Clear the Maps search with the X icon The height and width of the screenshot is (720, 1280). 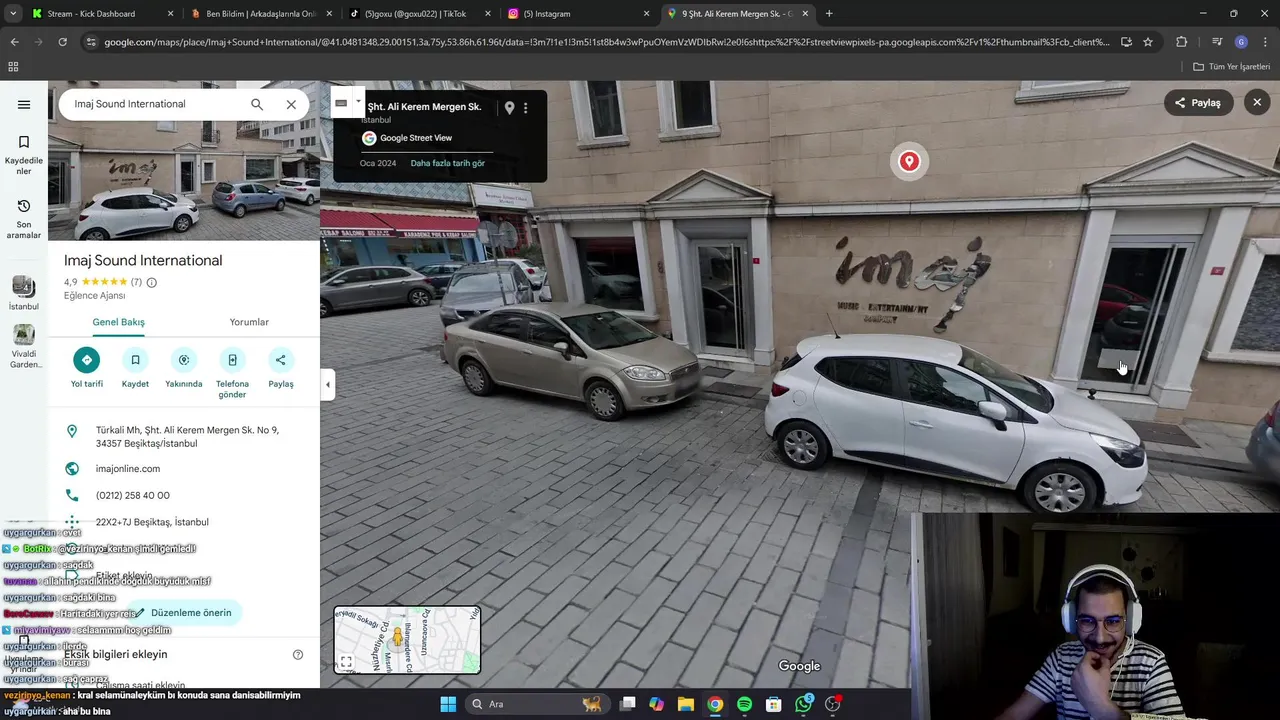tap(291, 104)
